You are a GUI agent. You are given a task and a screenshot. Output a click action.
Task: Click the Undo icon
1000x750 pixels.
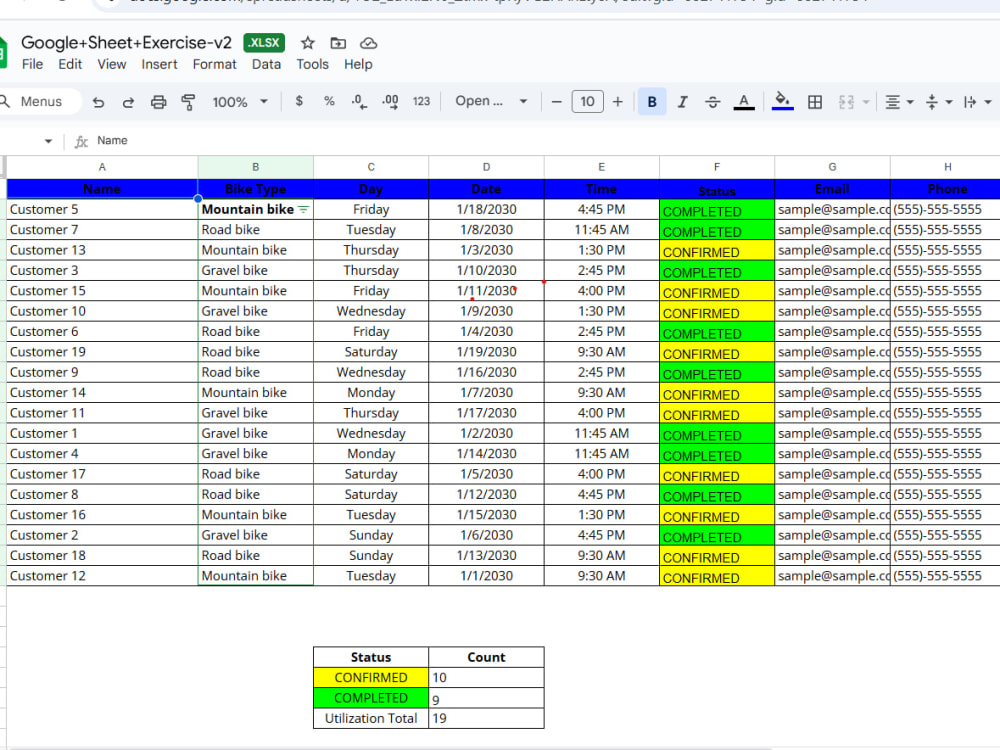pos(98,102)
